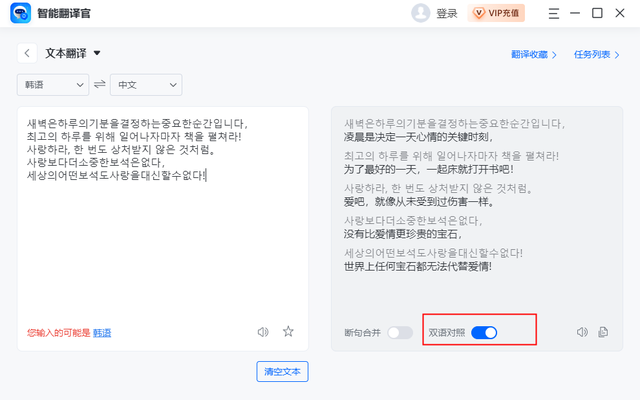
Task: Open the 翻译收藏 link
Action: point(533,55)
